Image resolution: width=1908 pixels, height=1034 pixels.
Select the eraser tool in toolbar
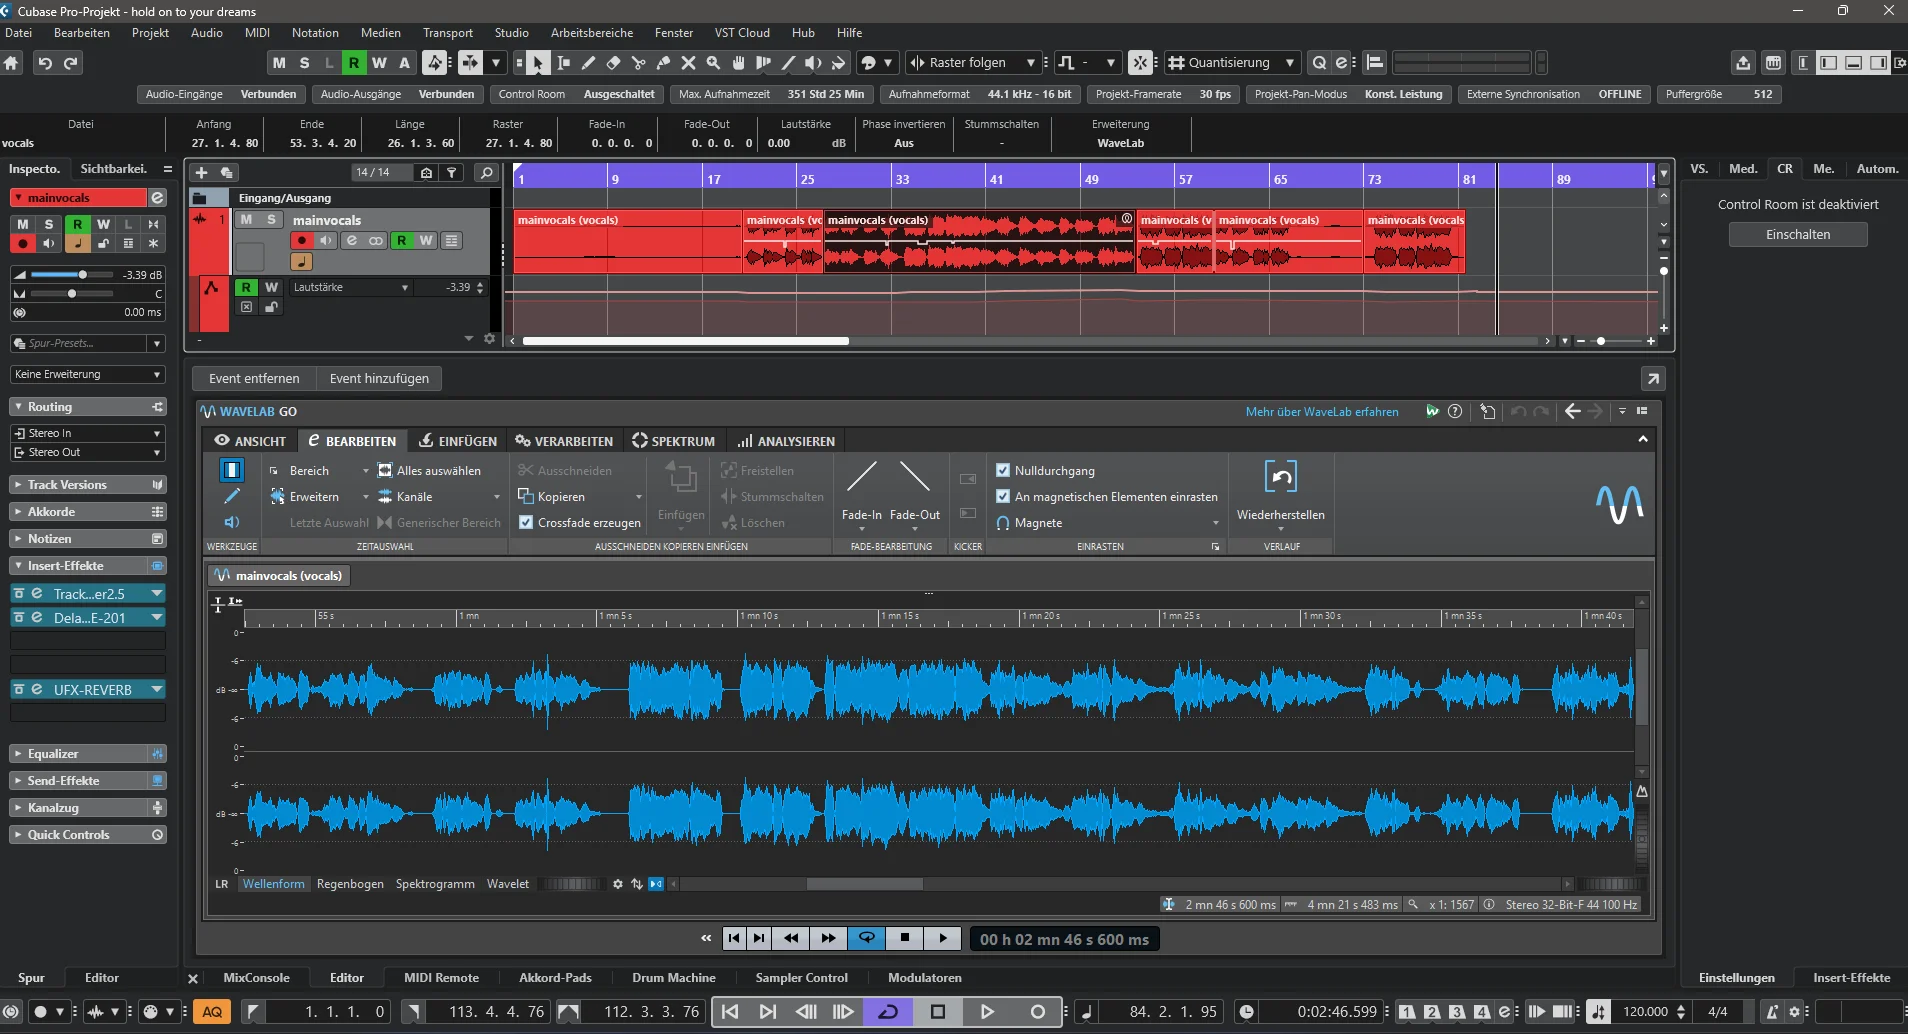click(x=613, y=63)
